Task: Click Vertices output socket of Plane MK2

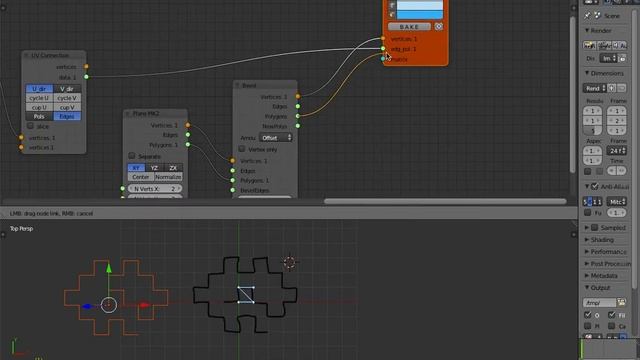Action: 188,125
